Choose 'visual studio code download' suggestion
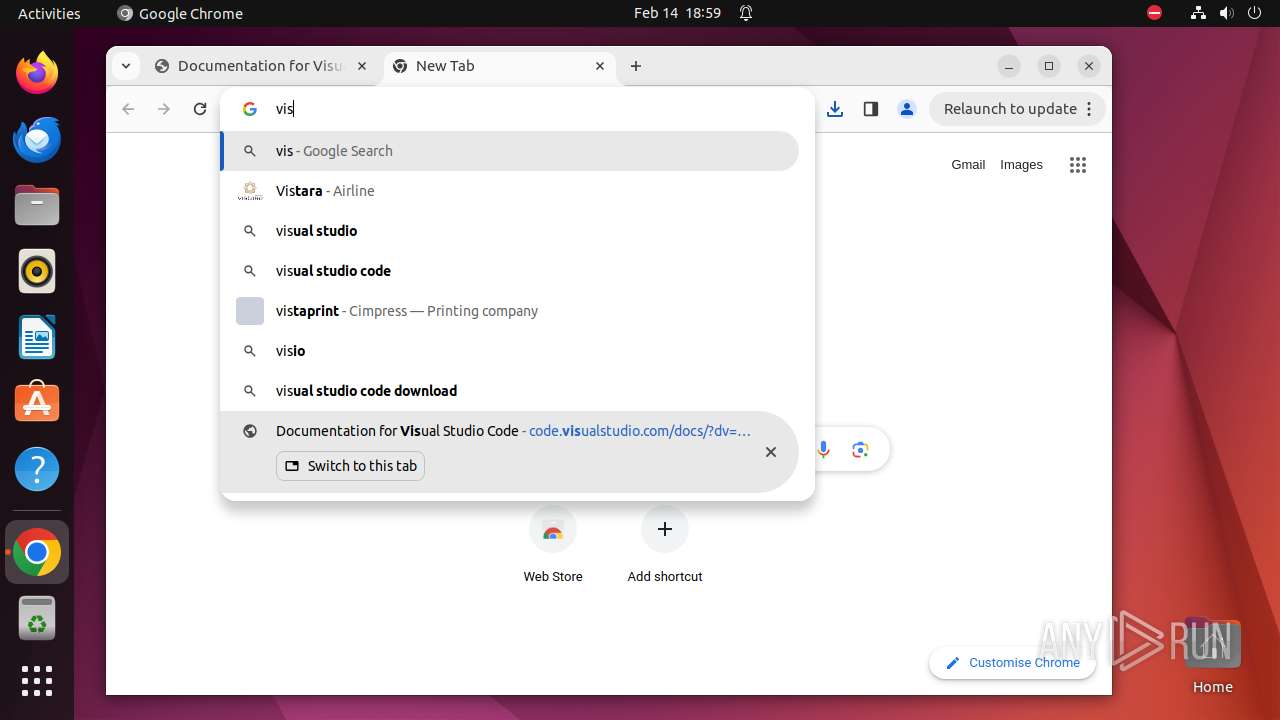 coord(510,391)
